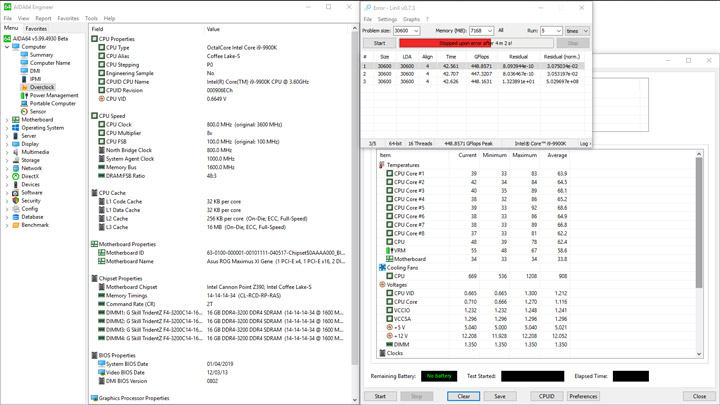Open LinX Graphs menu

coord(411,19)
